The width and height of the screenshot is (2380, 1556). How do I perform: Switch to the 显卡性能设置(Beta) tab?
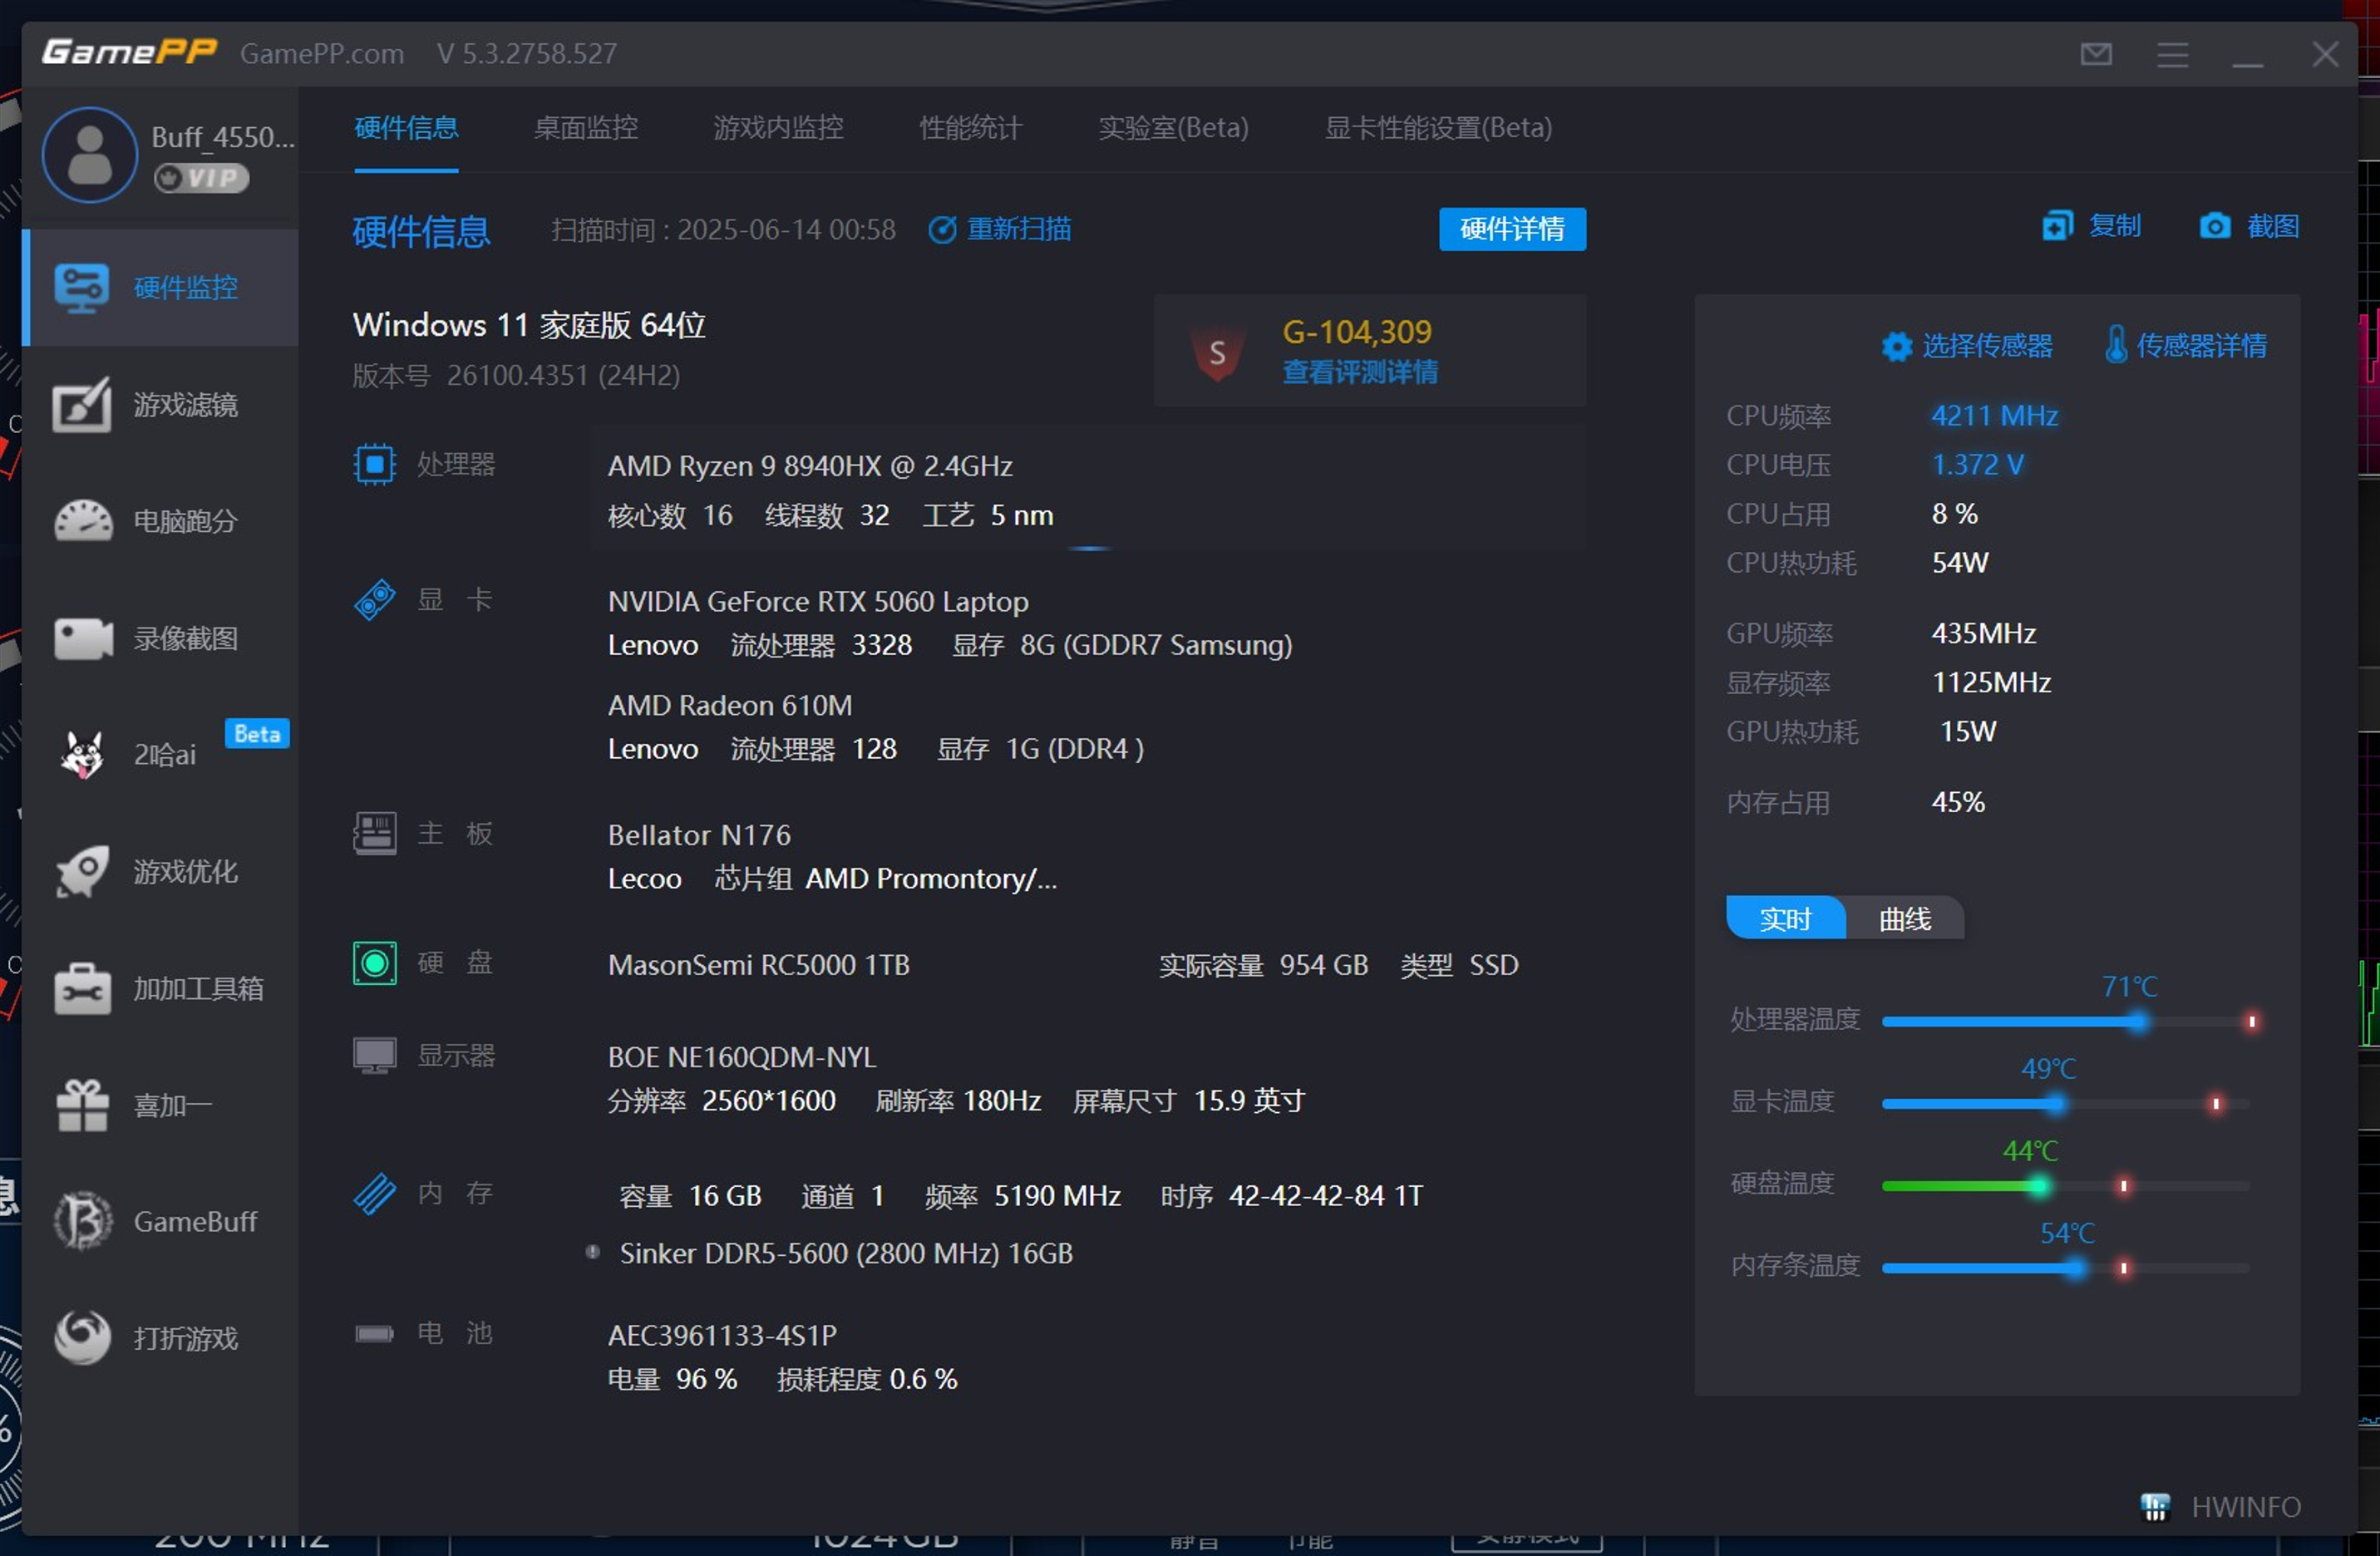pyautogui.click(x=1438, y=128)
